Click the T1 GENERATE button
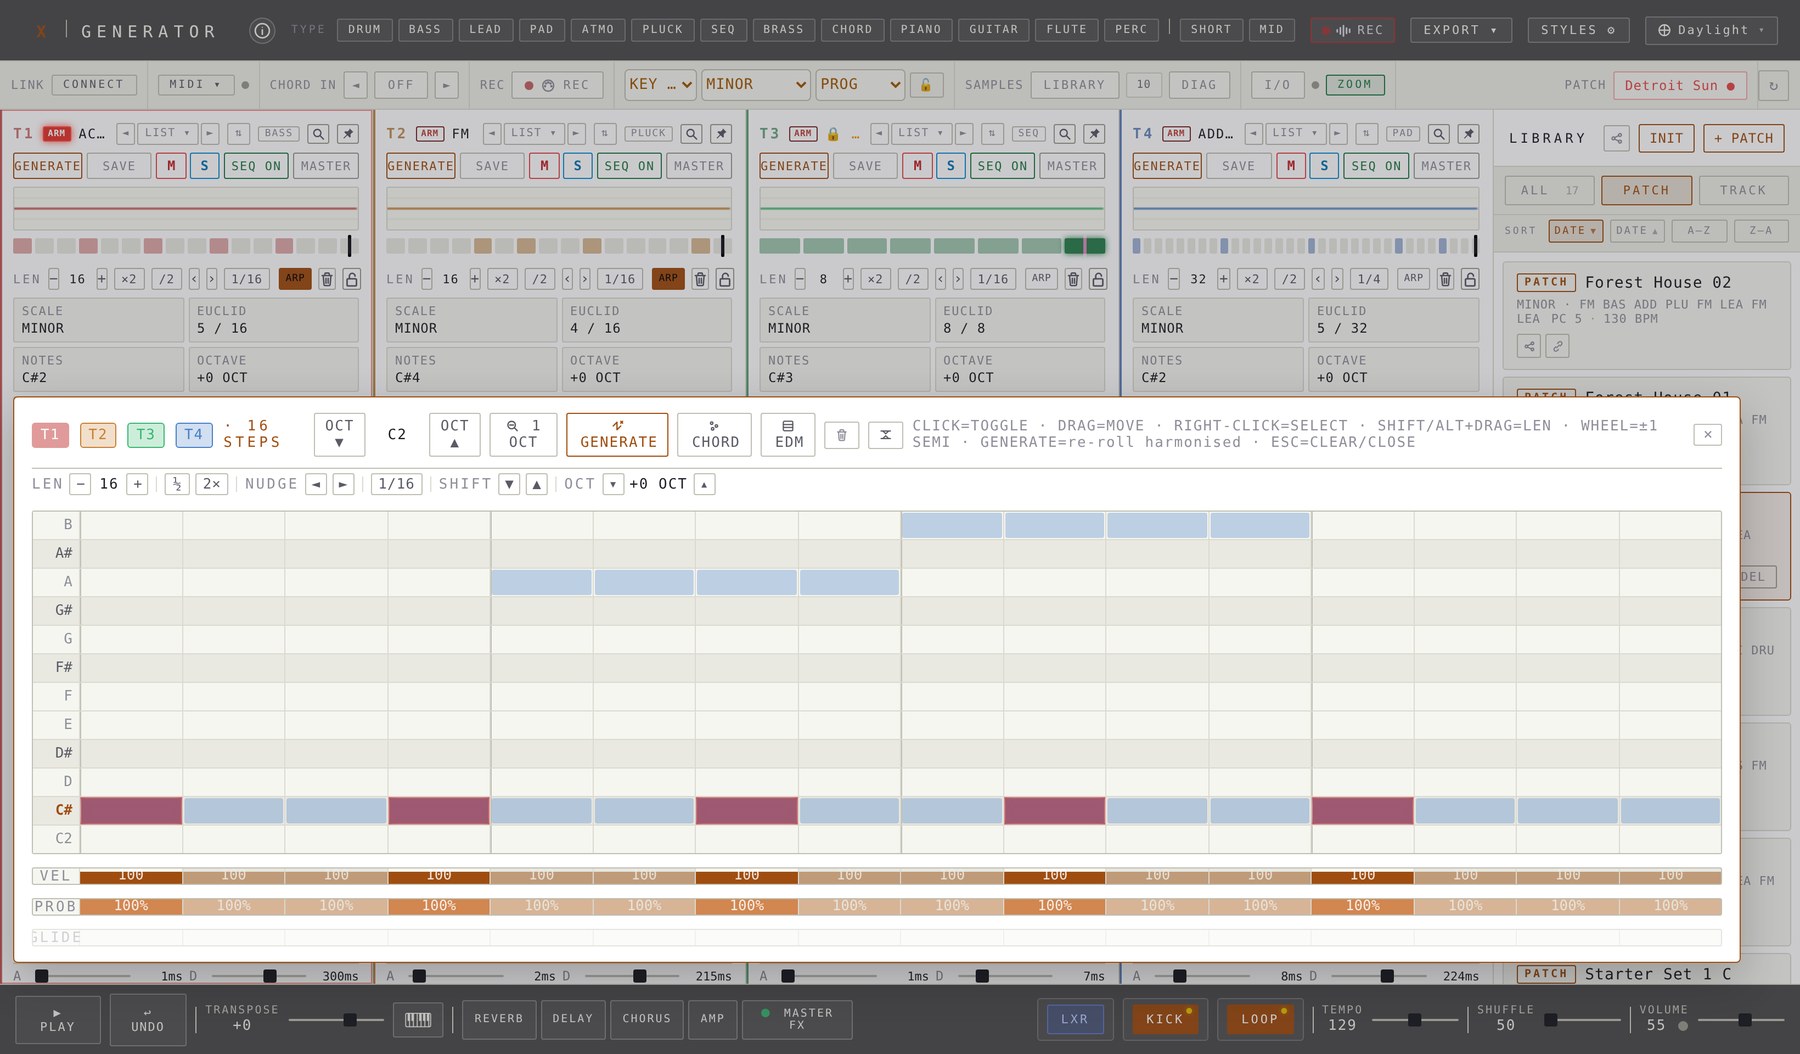 tap(47, 166)
